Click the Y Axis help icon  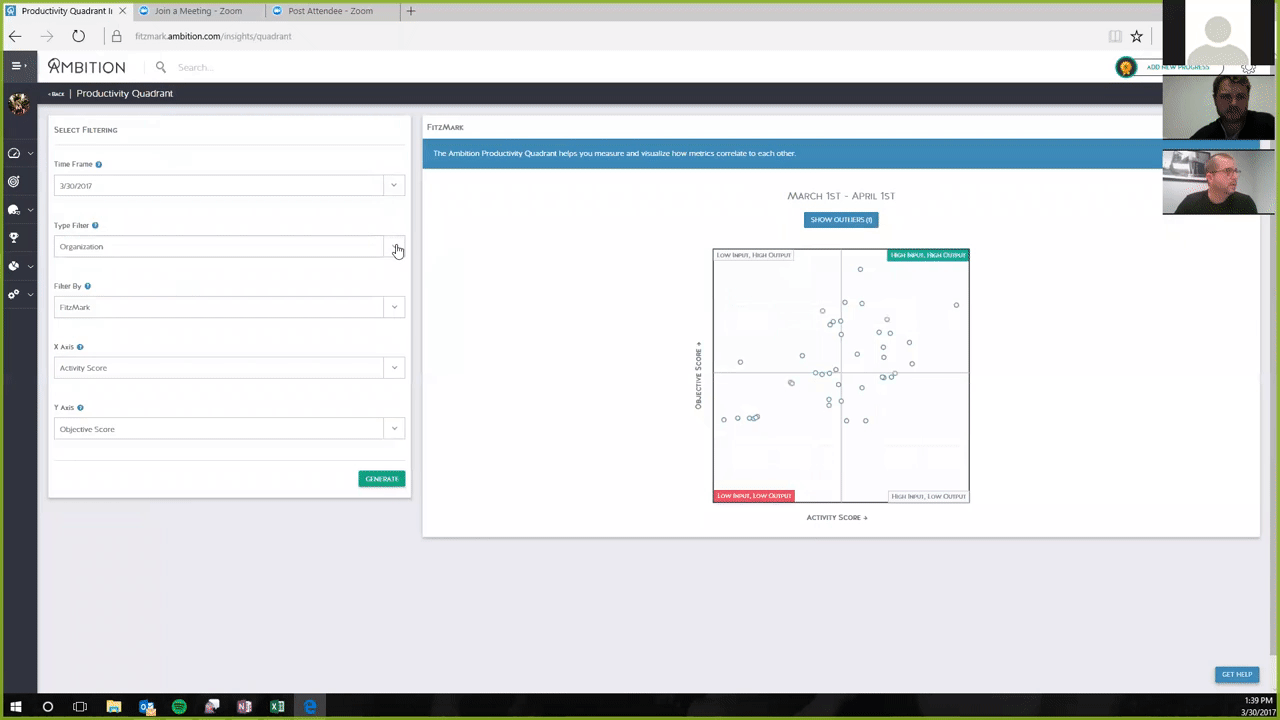coord(80,408)
